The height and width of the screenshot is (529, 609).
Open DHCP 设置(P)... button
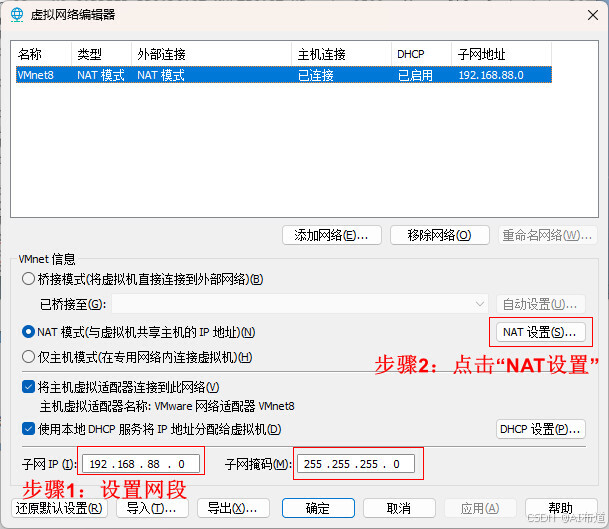[540, 429]
